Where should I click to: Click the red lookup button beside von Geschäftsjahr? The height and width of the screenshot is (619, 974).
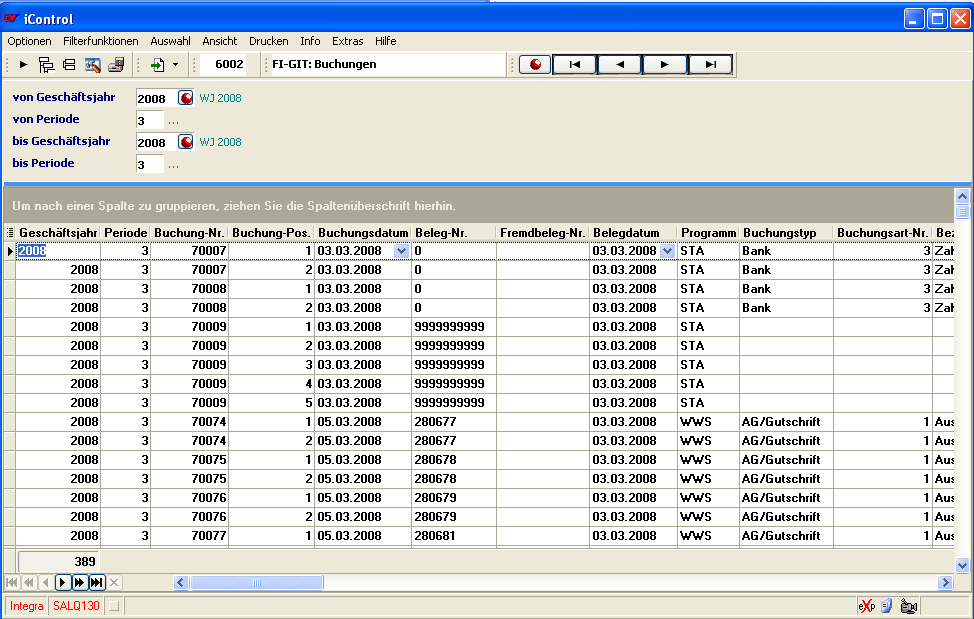[185, 98]
